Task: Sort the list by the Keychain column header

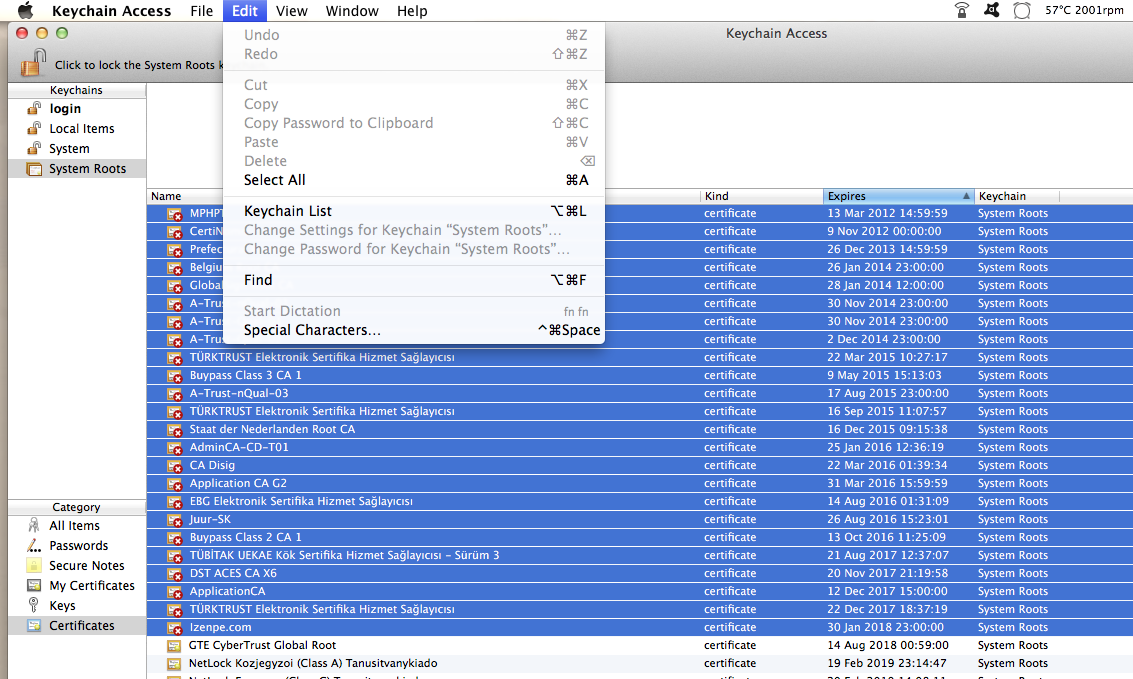Action: 1017,196
